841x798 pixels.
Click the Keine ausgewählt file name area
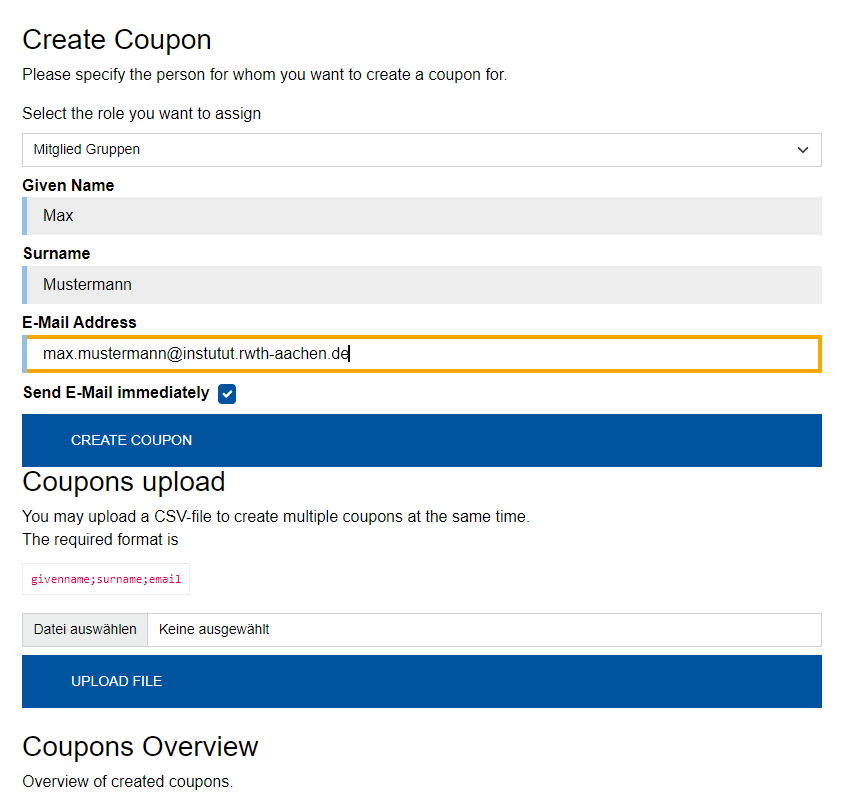coord(484,630)
